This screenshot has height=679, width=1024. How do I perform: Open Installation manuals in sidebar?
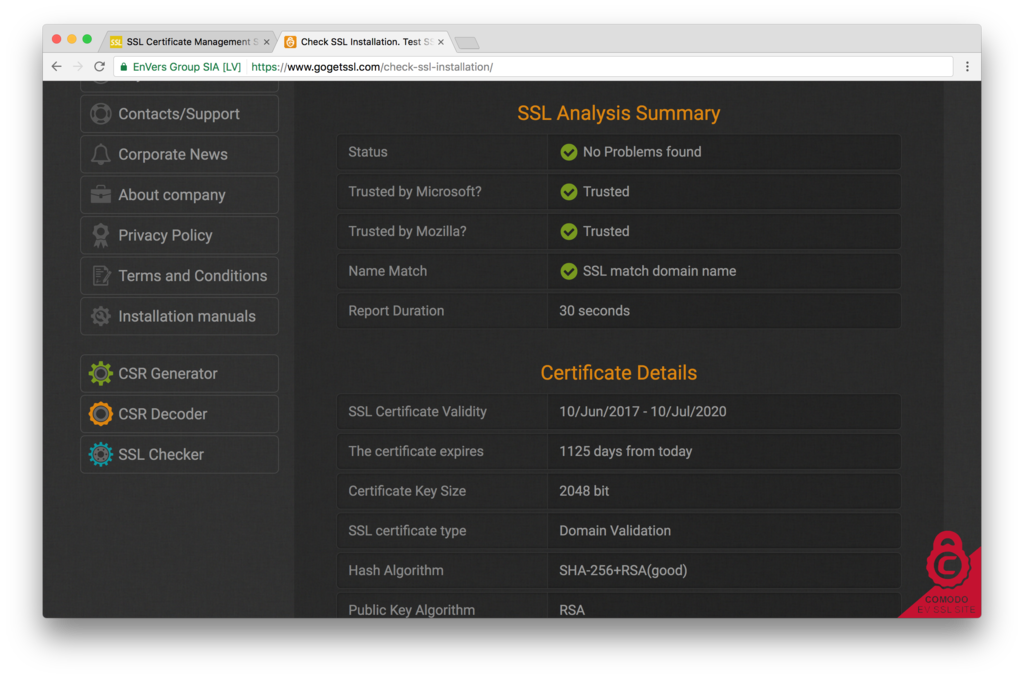pos(180,316)
